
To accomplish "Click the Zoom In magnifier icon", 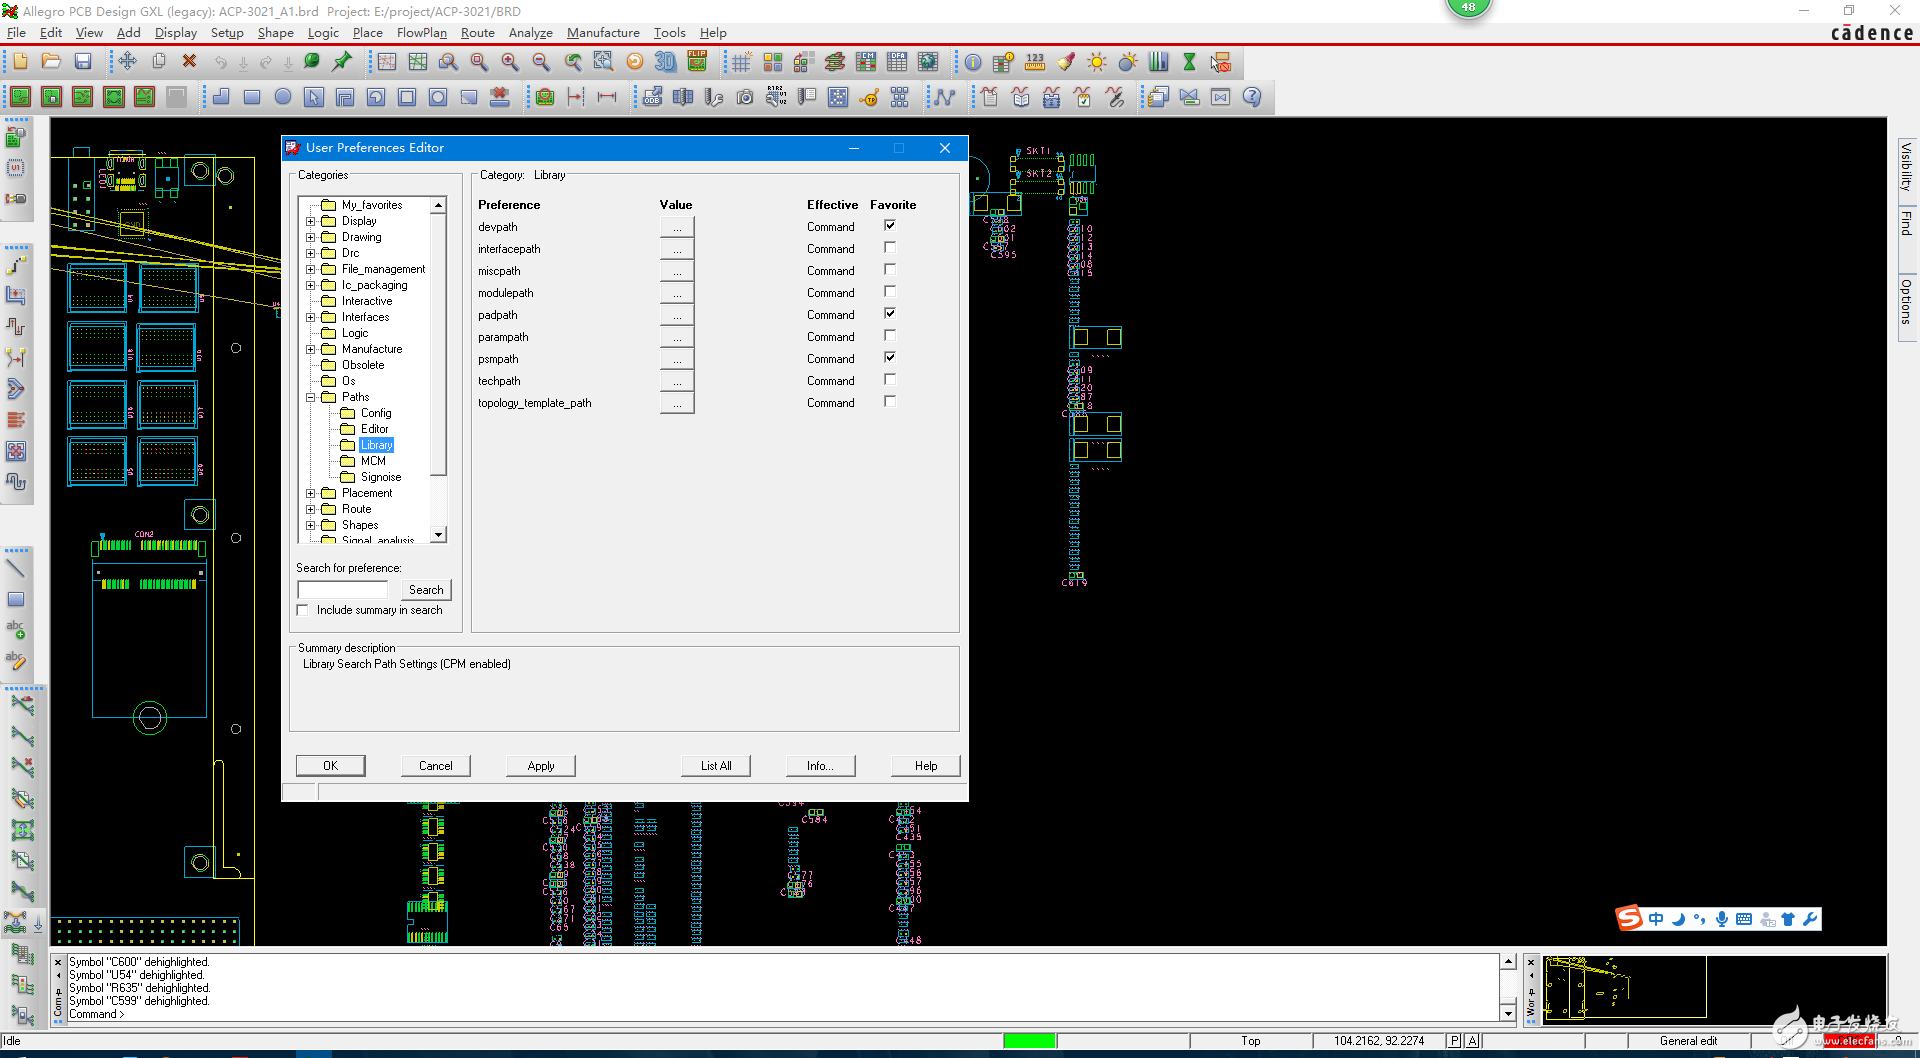I will point(510,62).
